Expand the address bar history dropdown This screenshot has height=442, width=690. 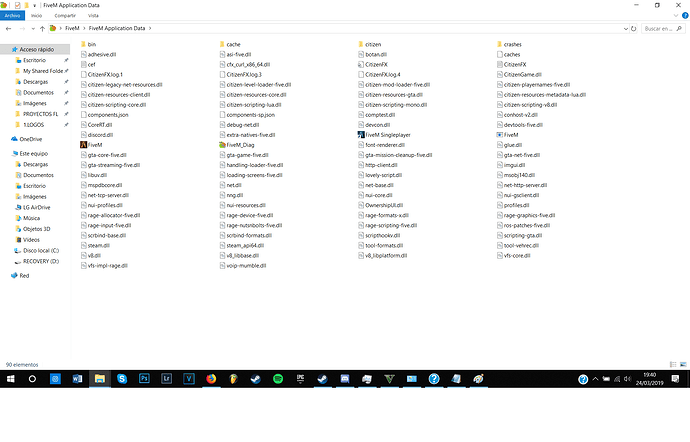(x=626, y=29)
